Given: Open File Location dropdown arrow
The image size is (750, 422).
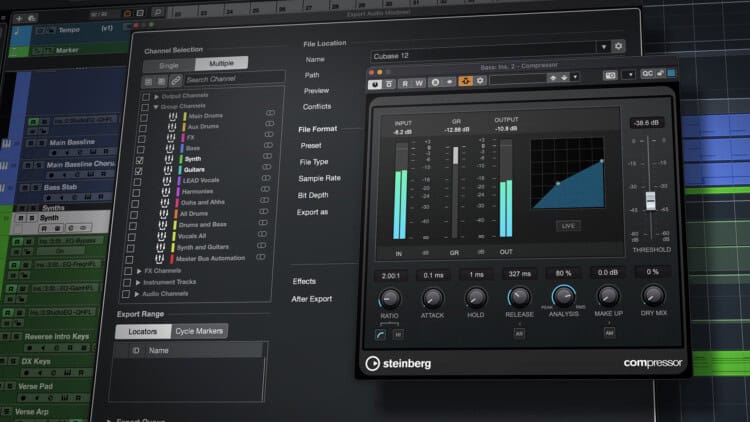Looking at the screenshot, I should 604,47.
